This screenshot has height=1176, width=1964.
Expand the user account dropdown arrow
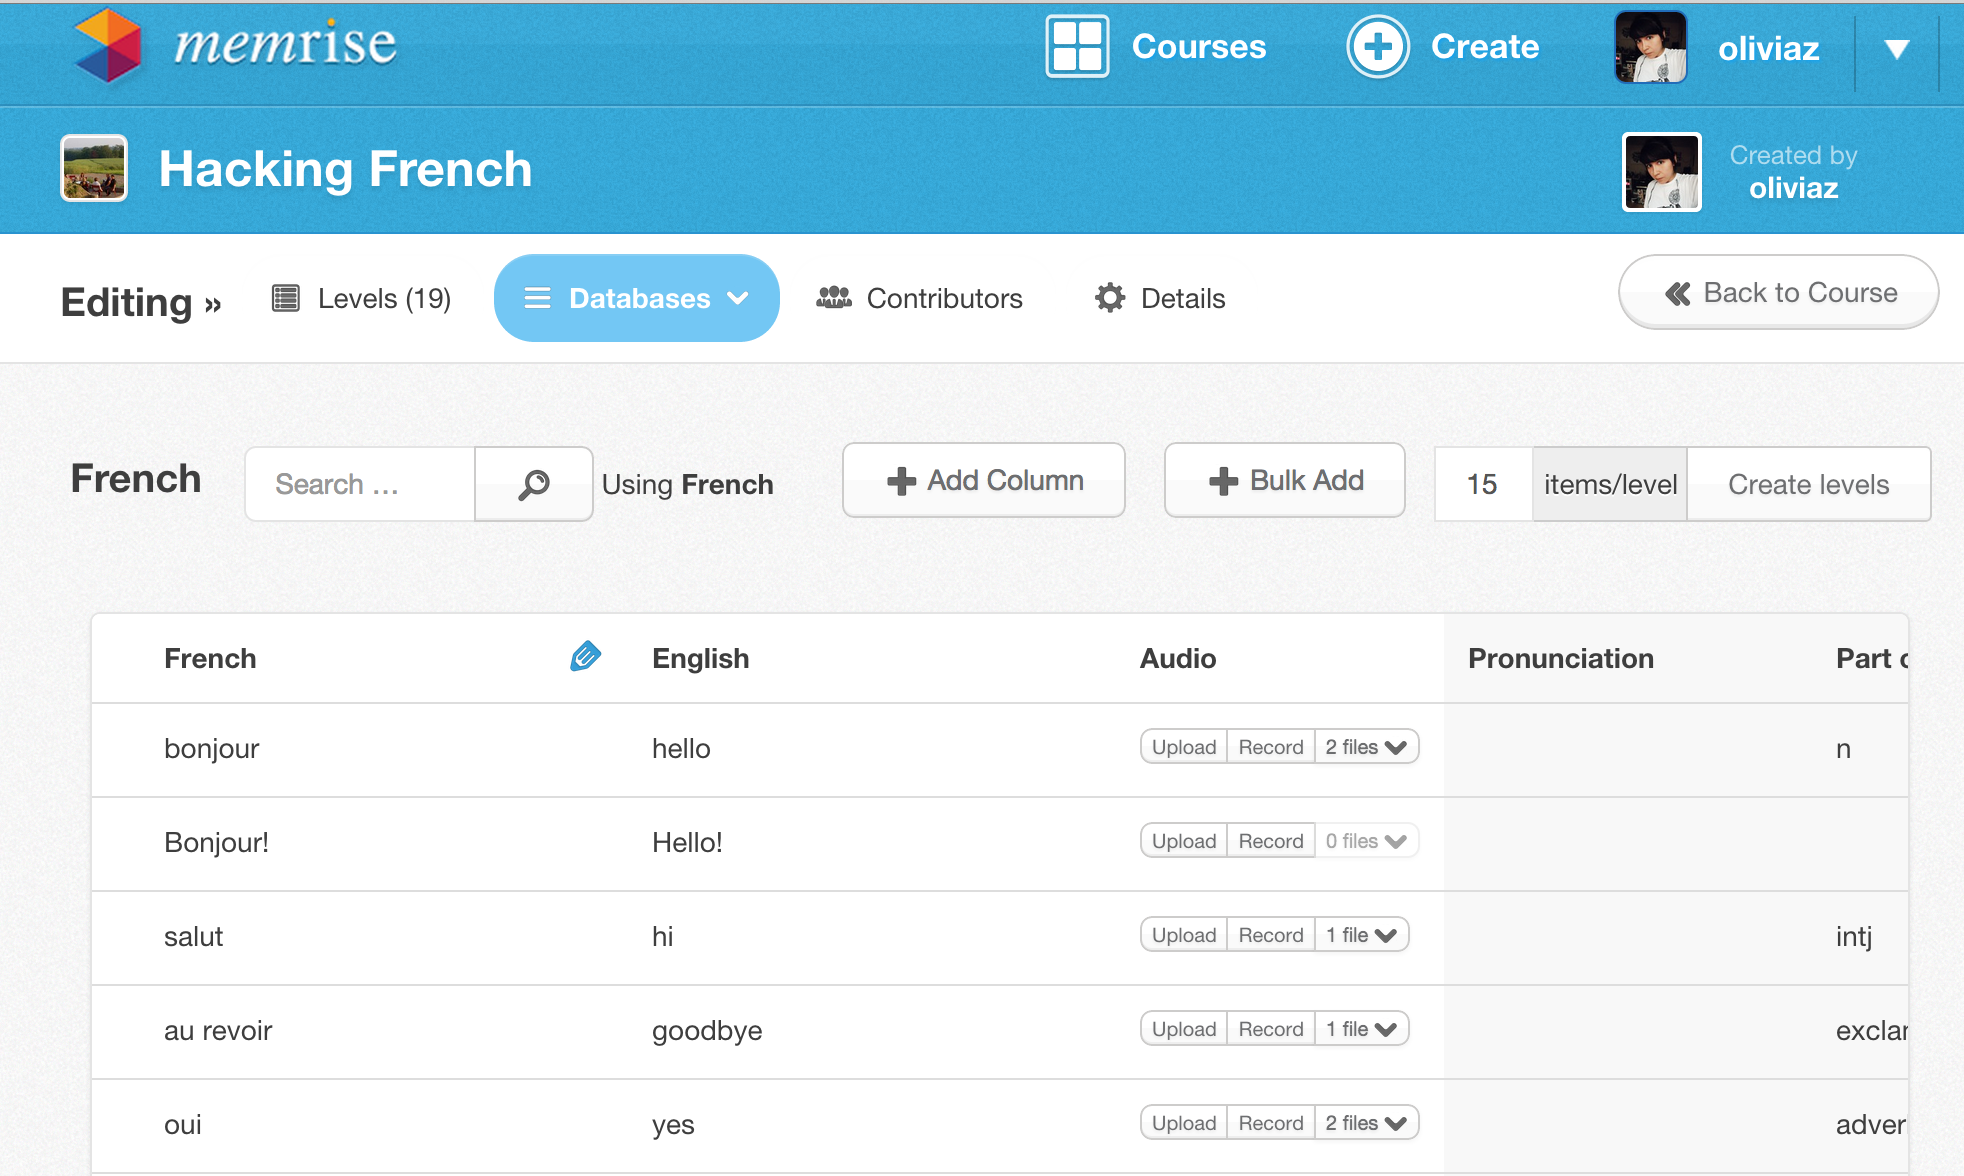point(1896,48)
